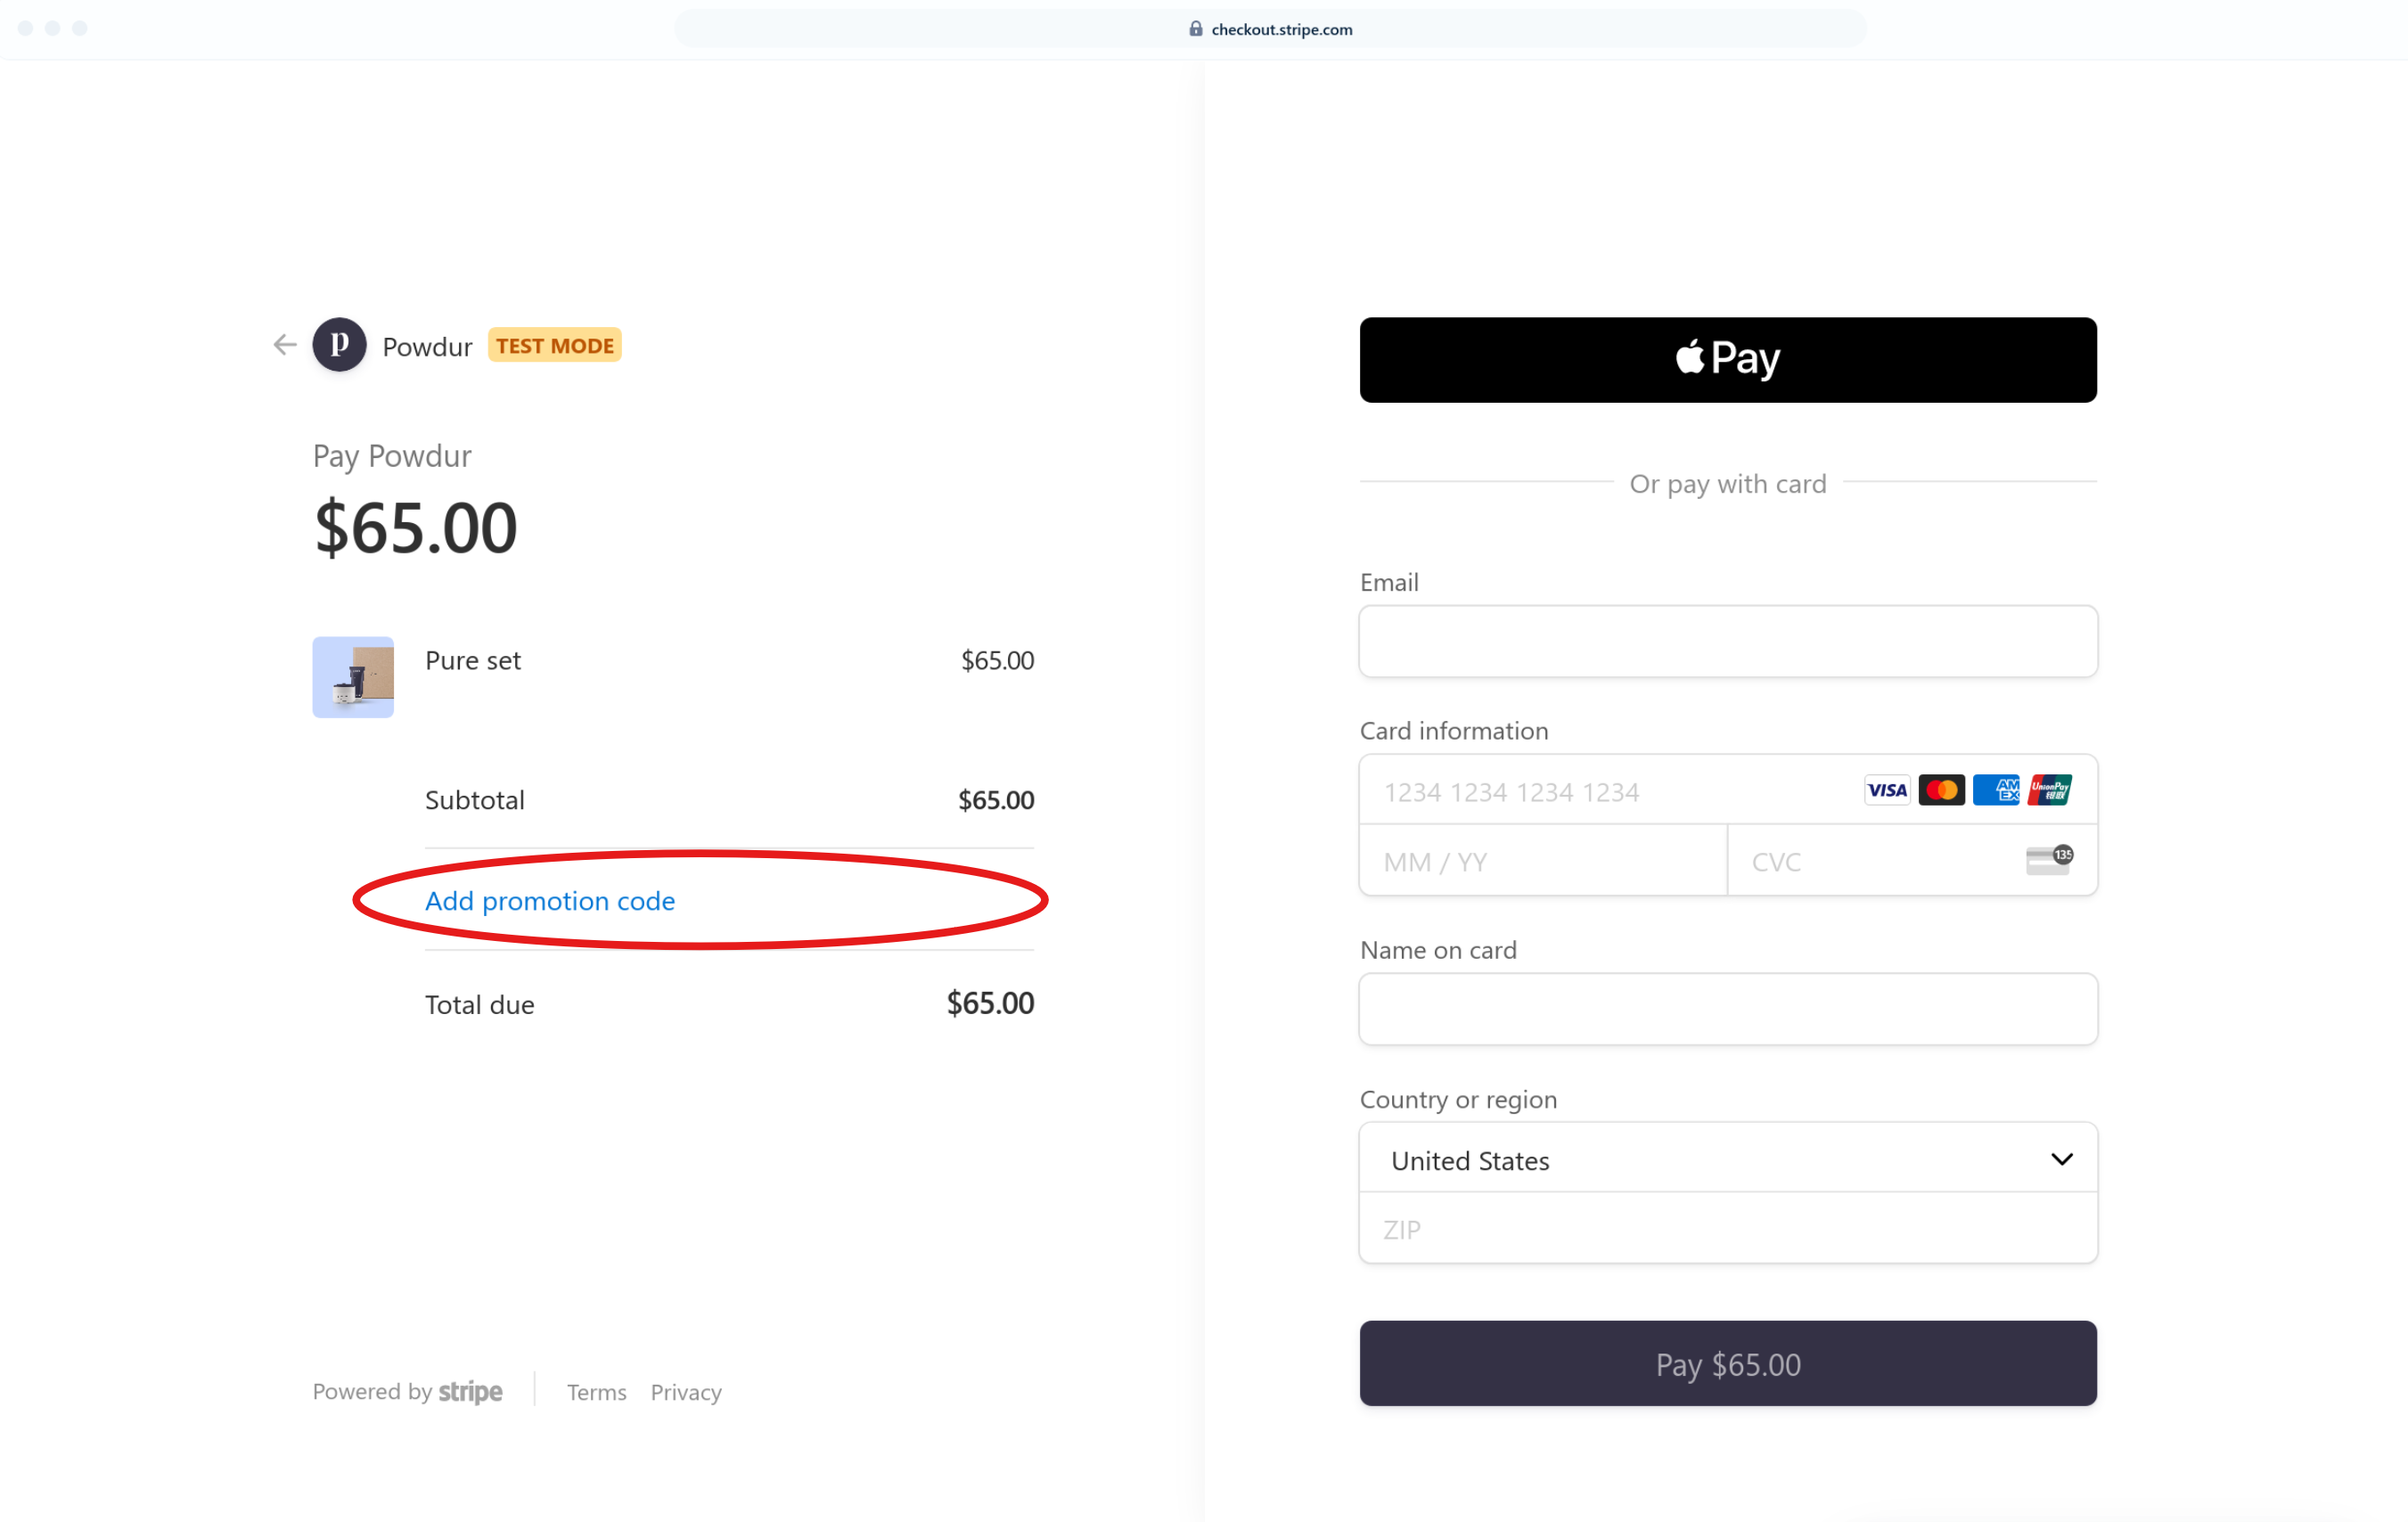The height and width of the screenshot is (1522, 2408).
Task: Click the Powdur logo avatar
Action: (x=339, y=345)
